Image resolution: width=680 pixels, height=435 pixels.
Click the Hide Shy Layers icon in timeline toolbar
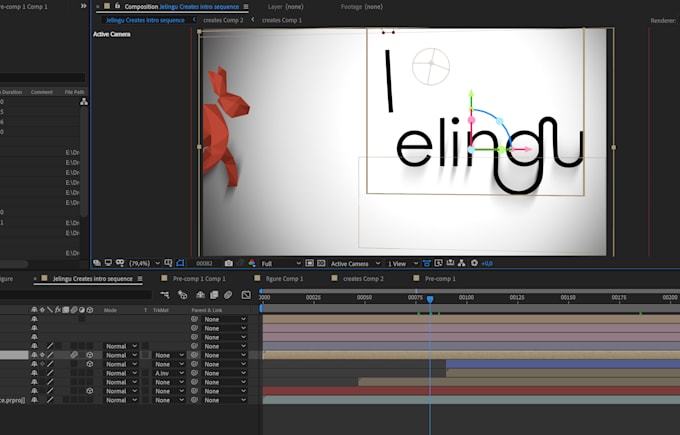tap(200, 295)
